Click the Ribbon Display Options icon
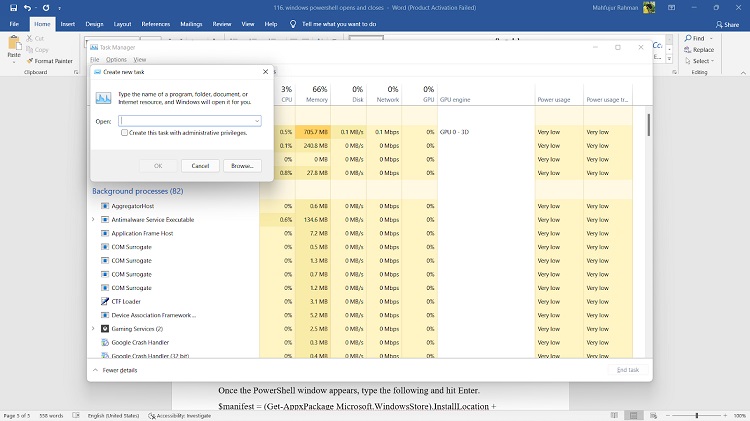750x421 pixels. point(672,8)
